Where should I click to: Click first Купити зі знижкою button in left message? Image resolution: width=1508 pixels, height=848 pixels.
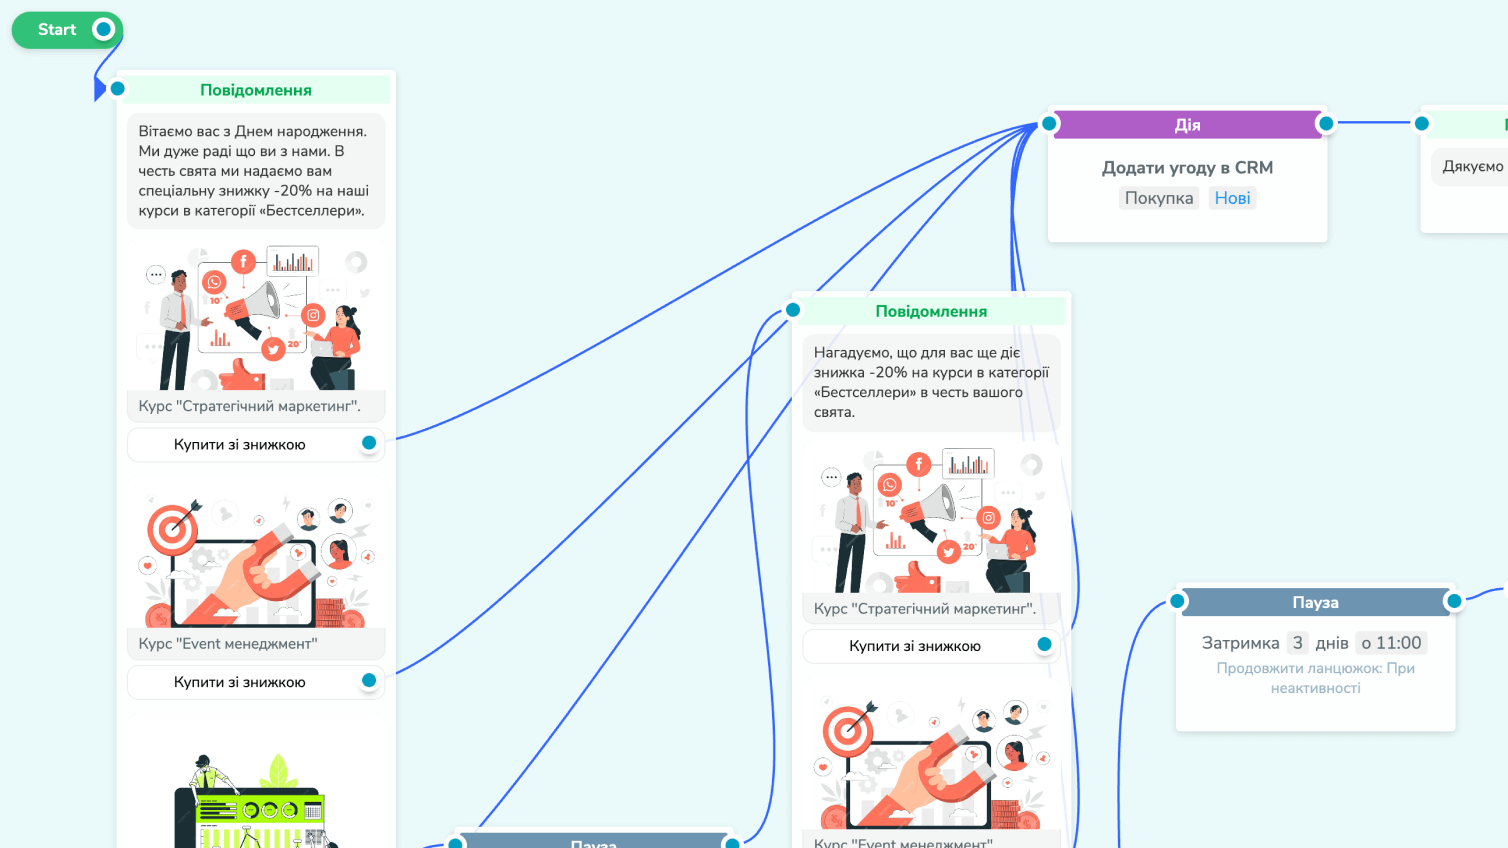tap(256, 444)
